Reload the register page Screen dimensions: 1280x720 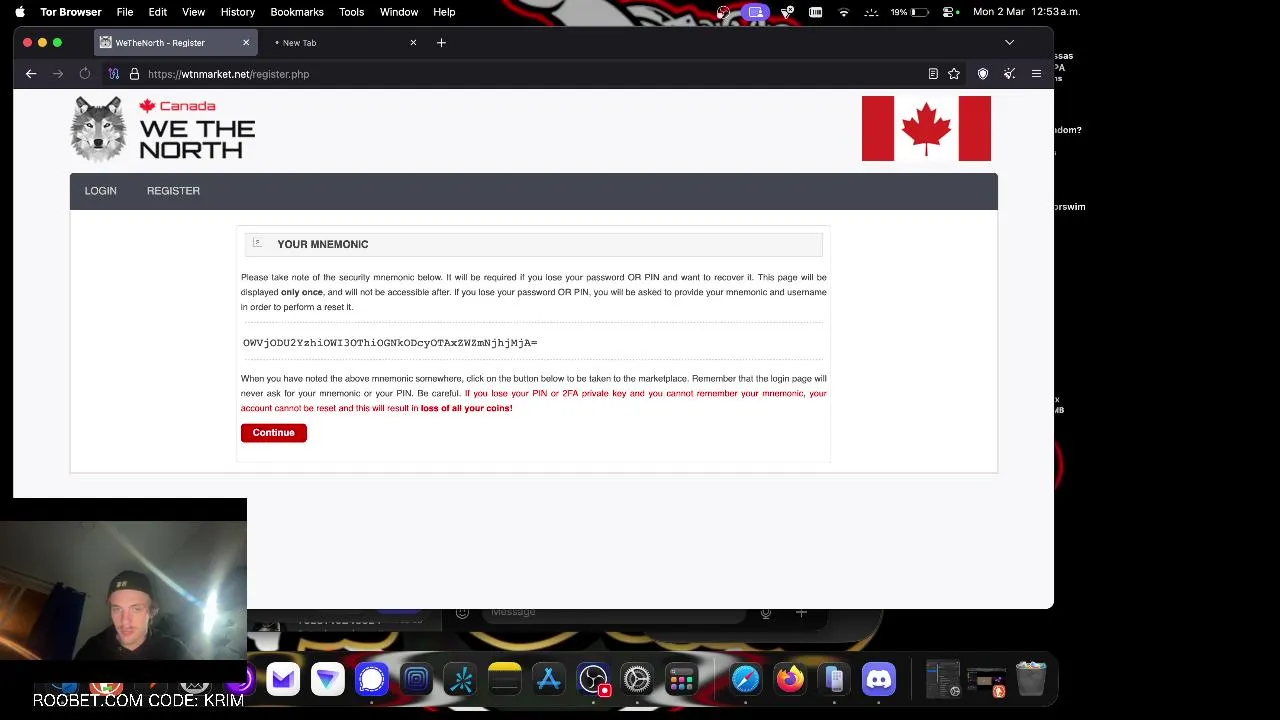click(x=85, y=74)
